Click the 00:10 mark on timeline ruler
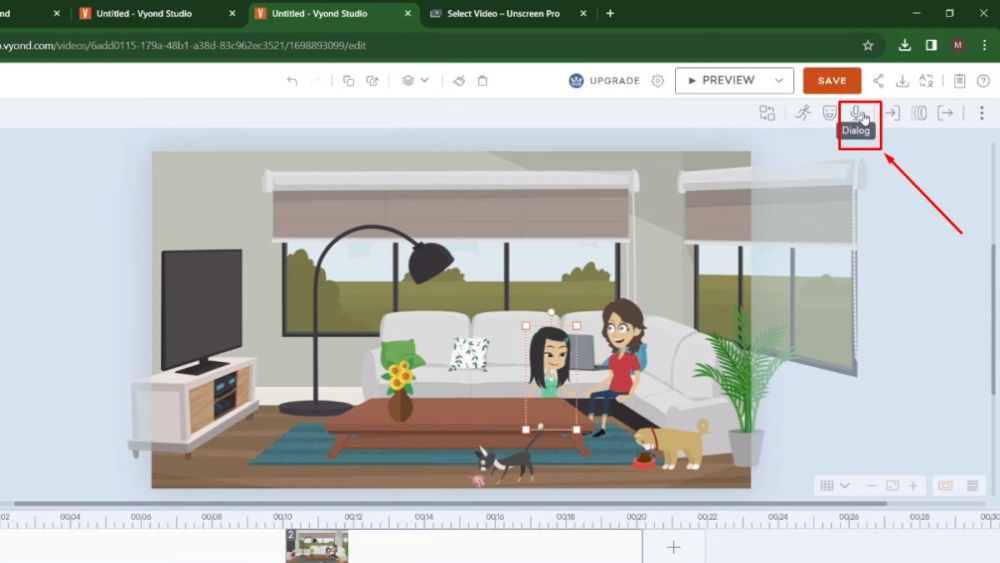This screenshot has width=1000, height=563. 283,517
